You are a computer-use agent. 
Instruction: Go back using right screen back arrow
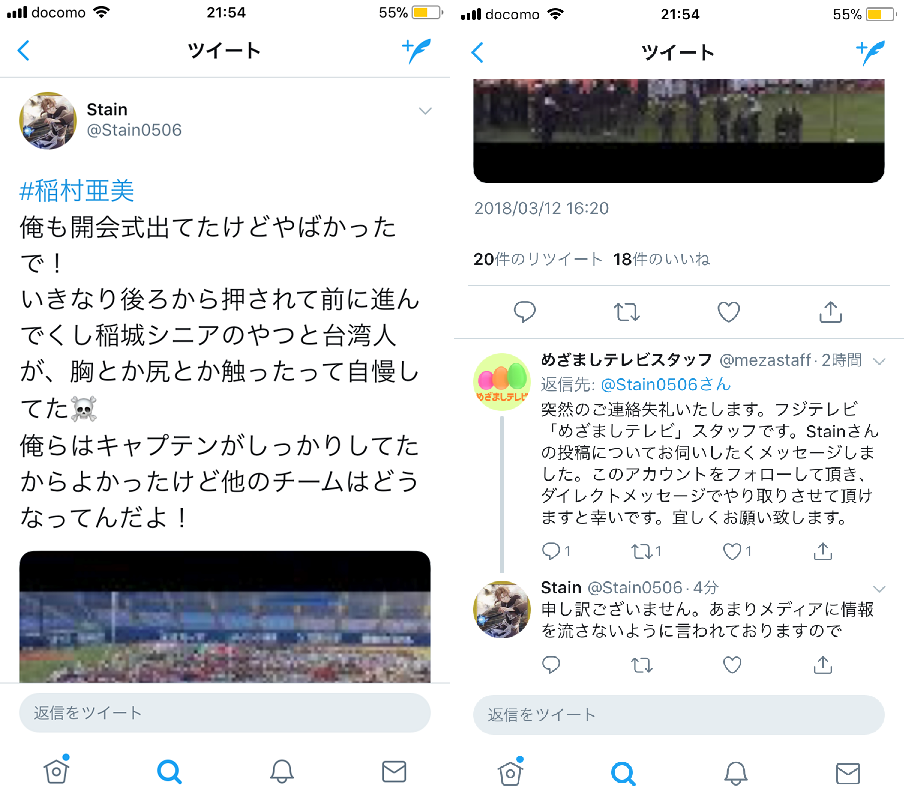[478, 53]
